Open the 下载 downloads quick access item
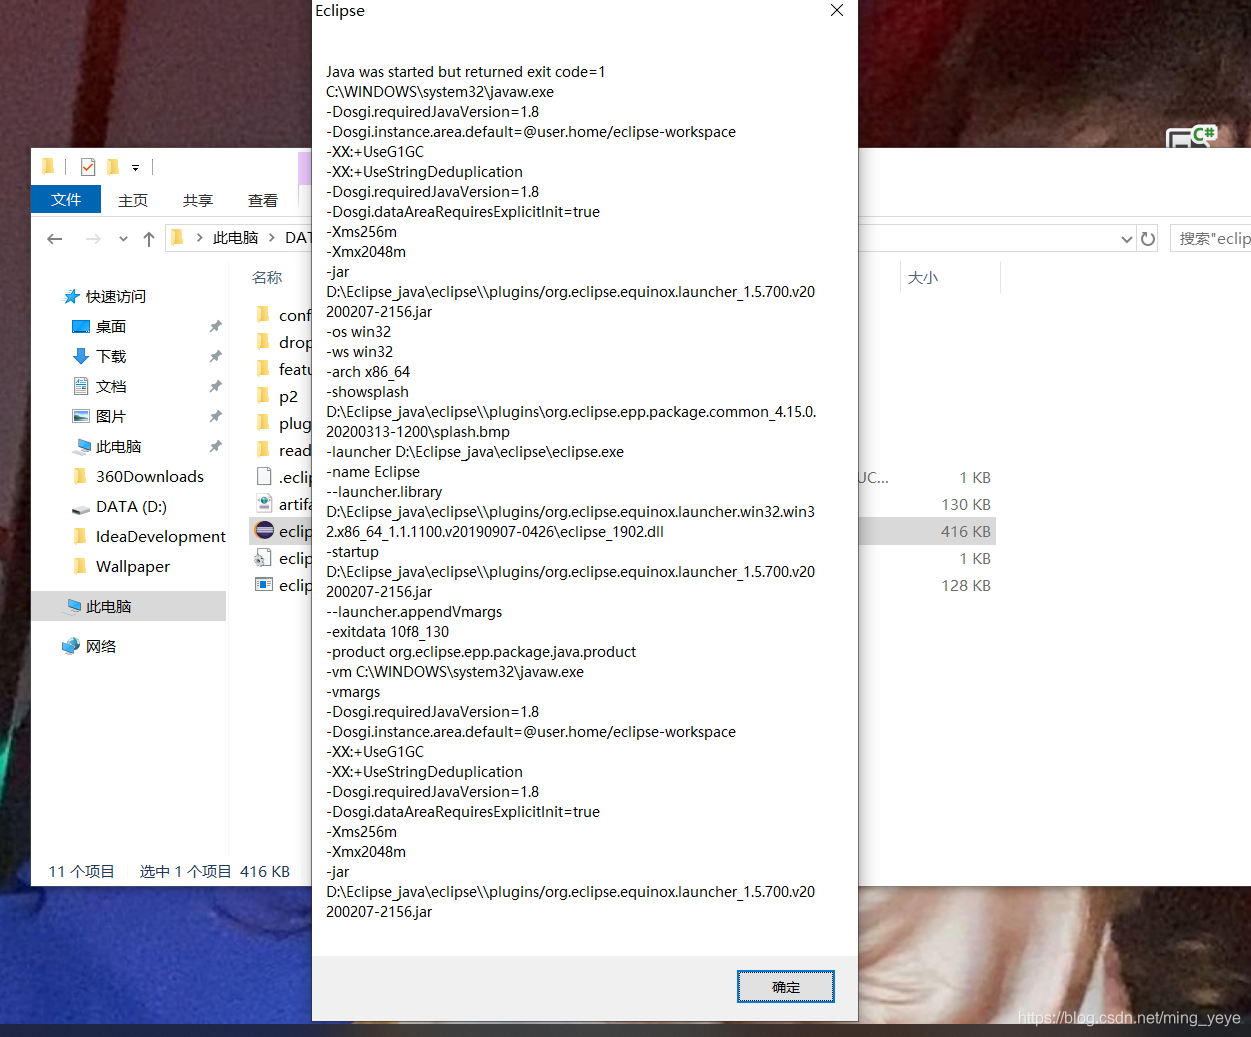Viewport: 1251px width, 1037px height. click(110, 357)
